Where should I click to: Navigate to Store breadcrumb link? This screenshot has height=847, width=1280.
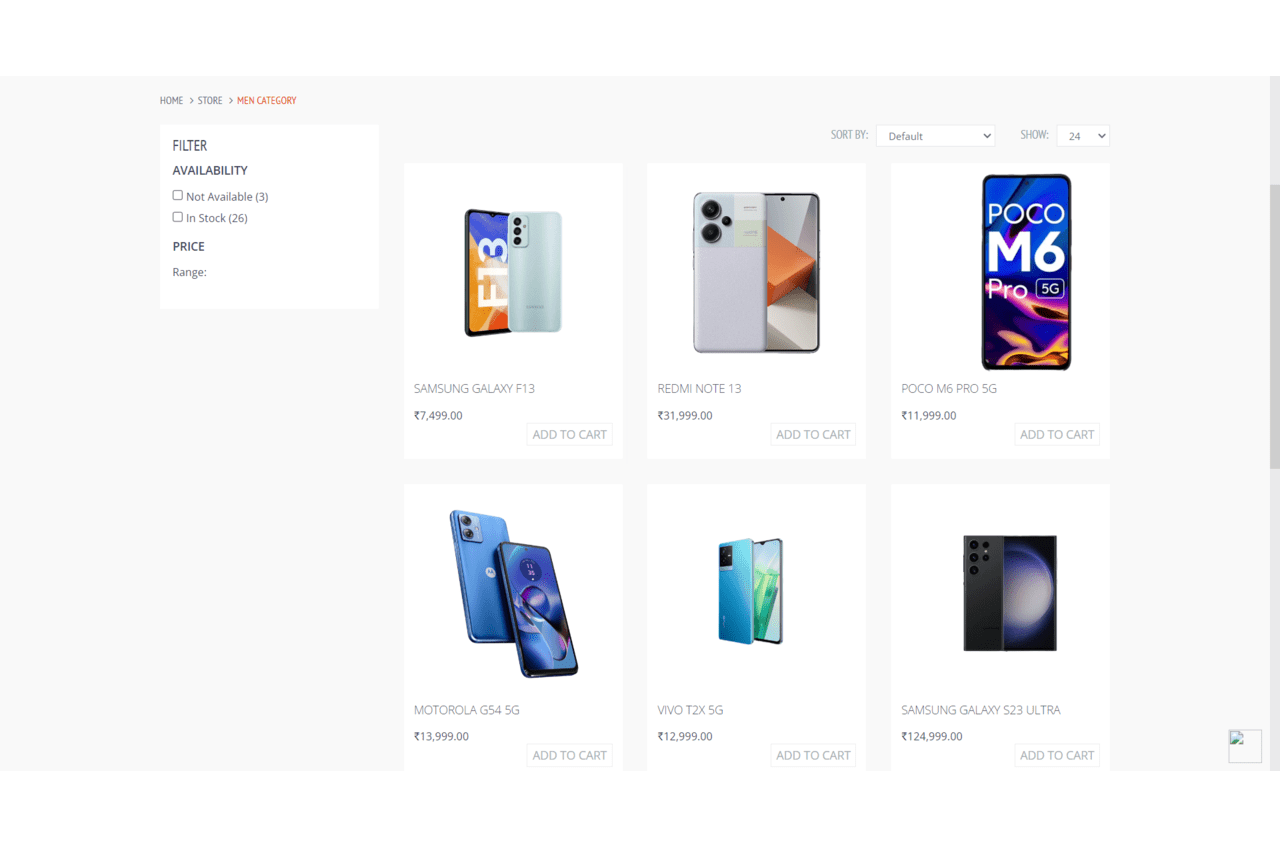[210, 101]
